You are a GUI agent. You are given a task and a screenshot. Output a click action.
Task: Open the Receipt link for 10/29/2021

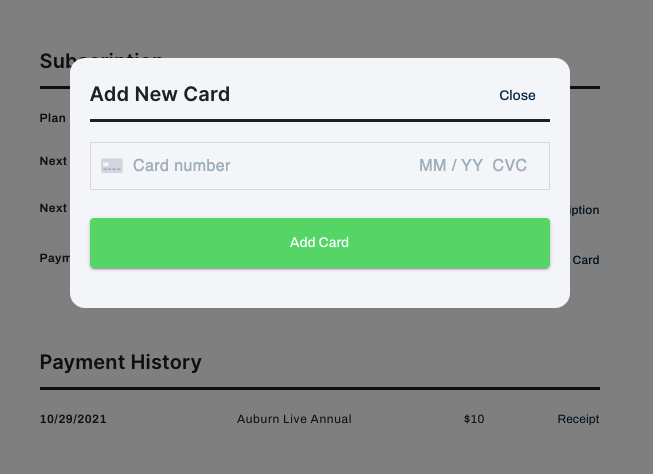pos(578,419)
